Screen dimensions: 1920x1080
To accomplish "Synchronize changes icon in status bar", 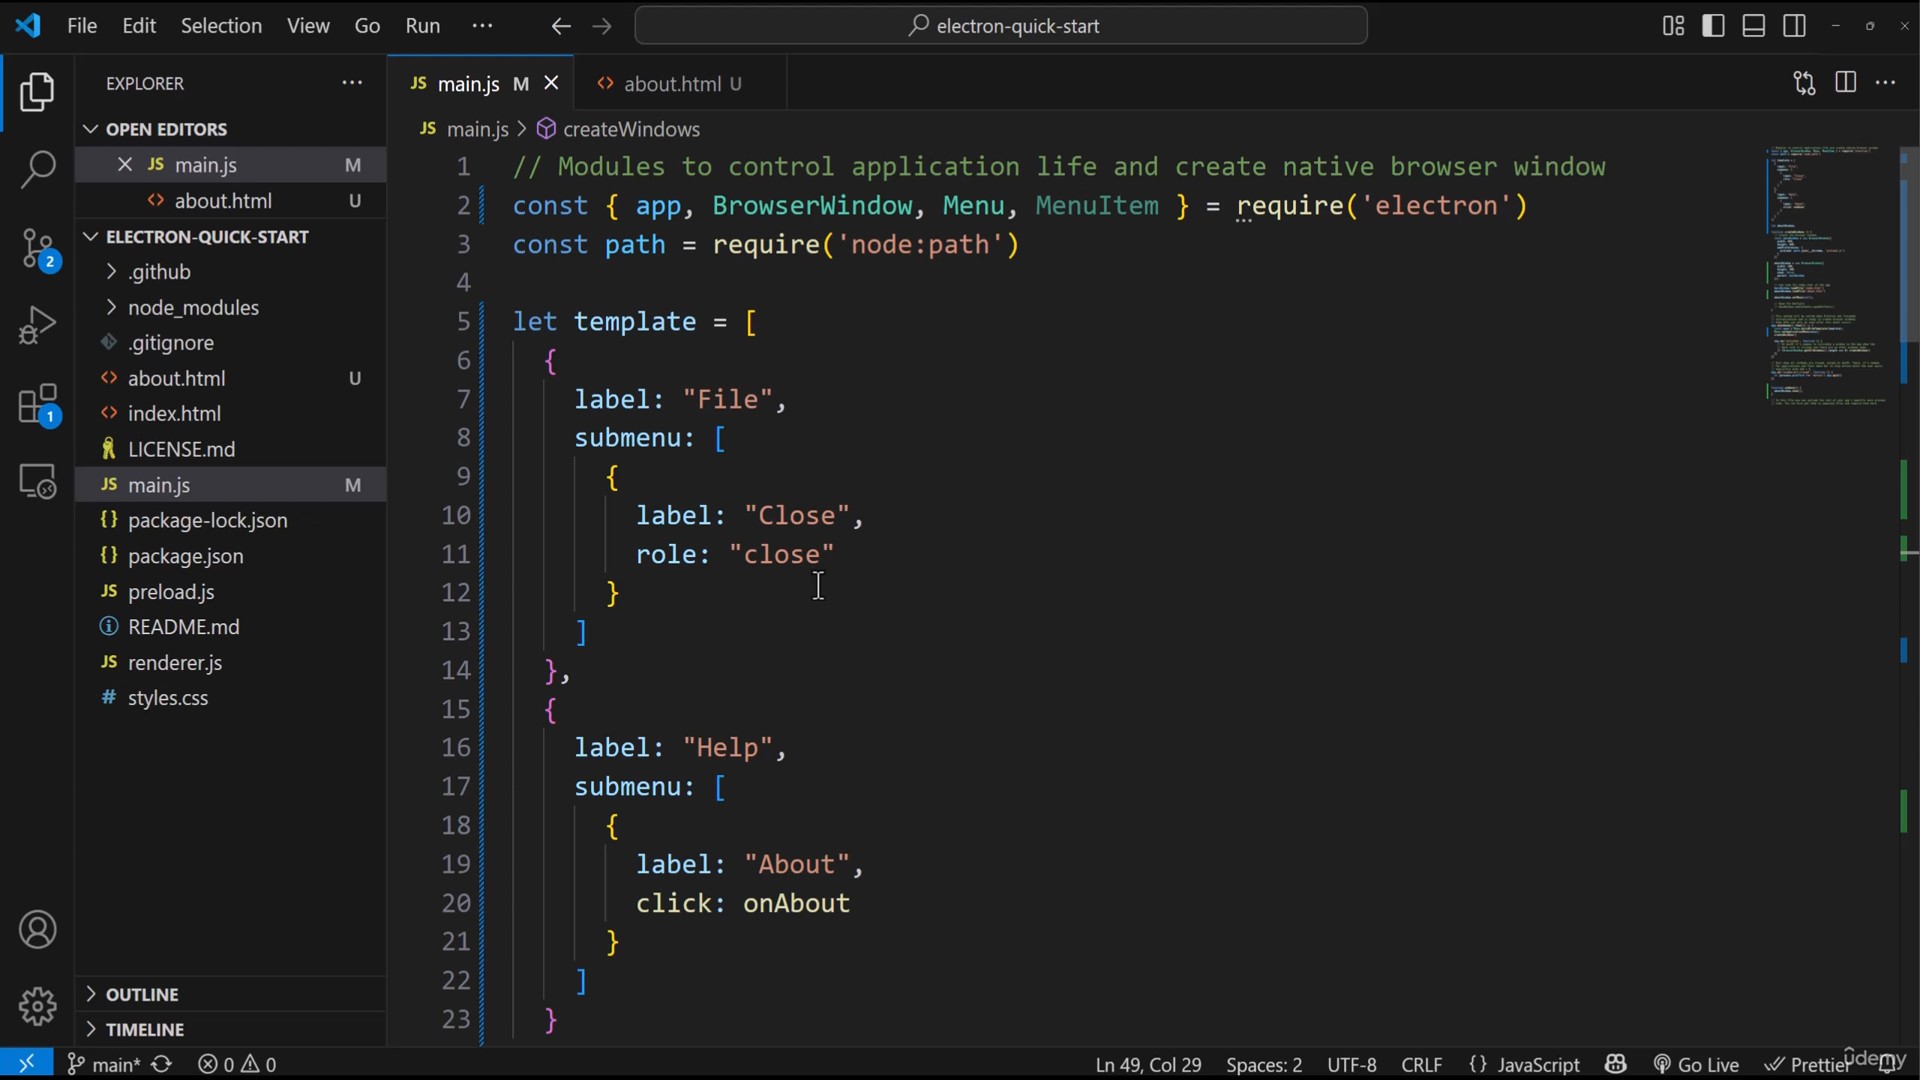I will pos(161,1064).
